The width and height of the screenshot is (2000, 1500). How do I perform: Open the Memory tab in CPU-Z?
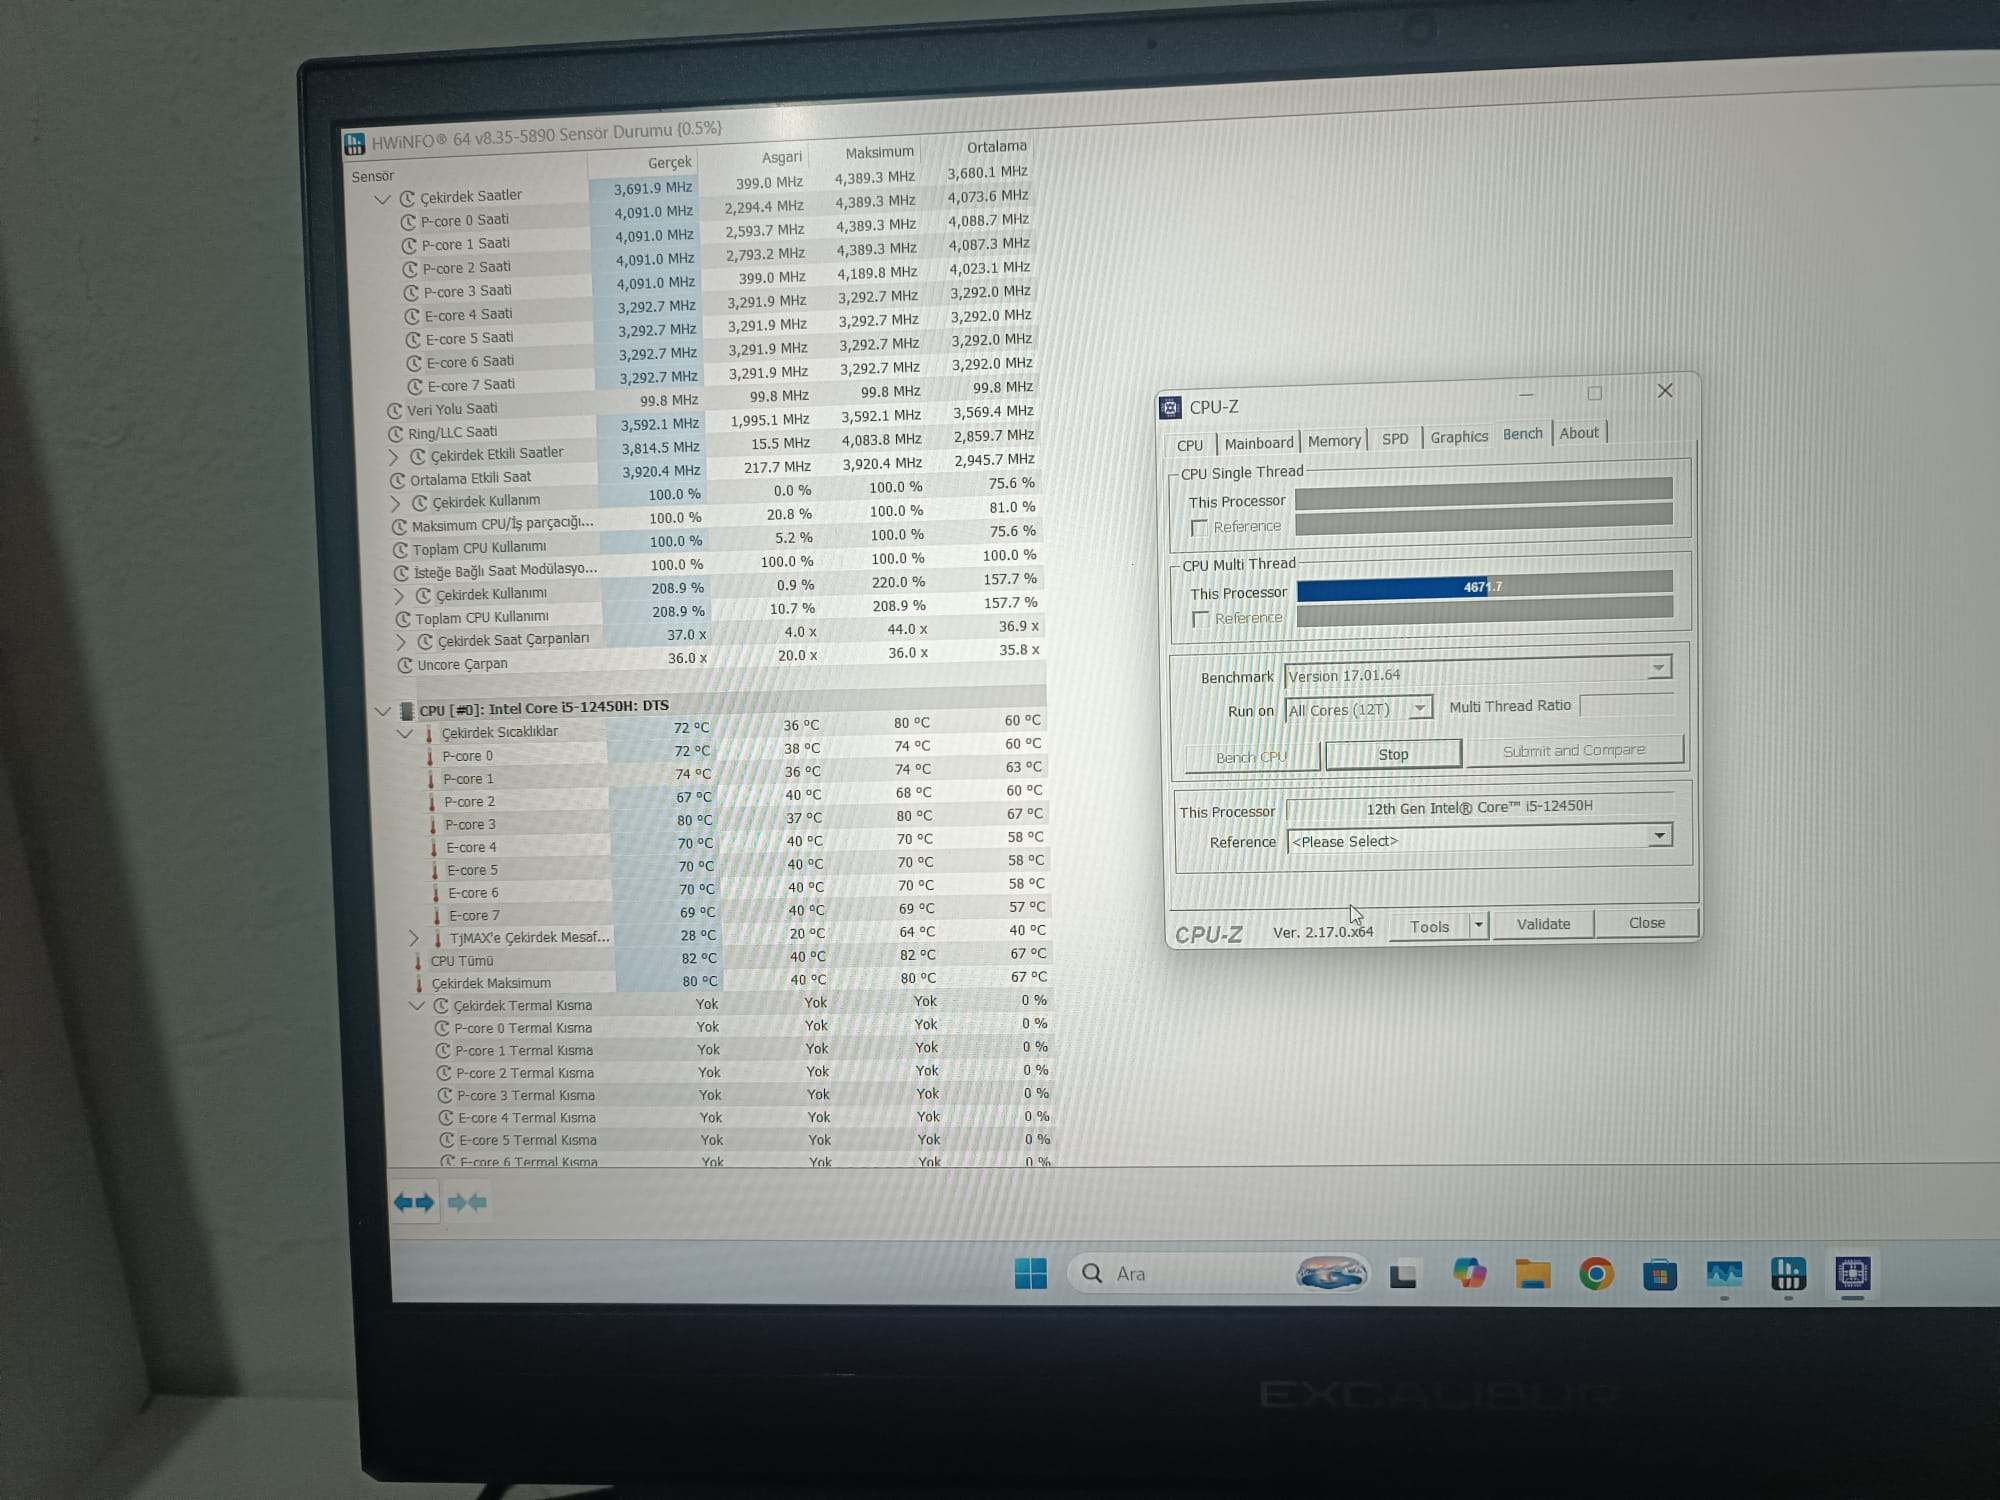(1334, 441)
